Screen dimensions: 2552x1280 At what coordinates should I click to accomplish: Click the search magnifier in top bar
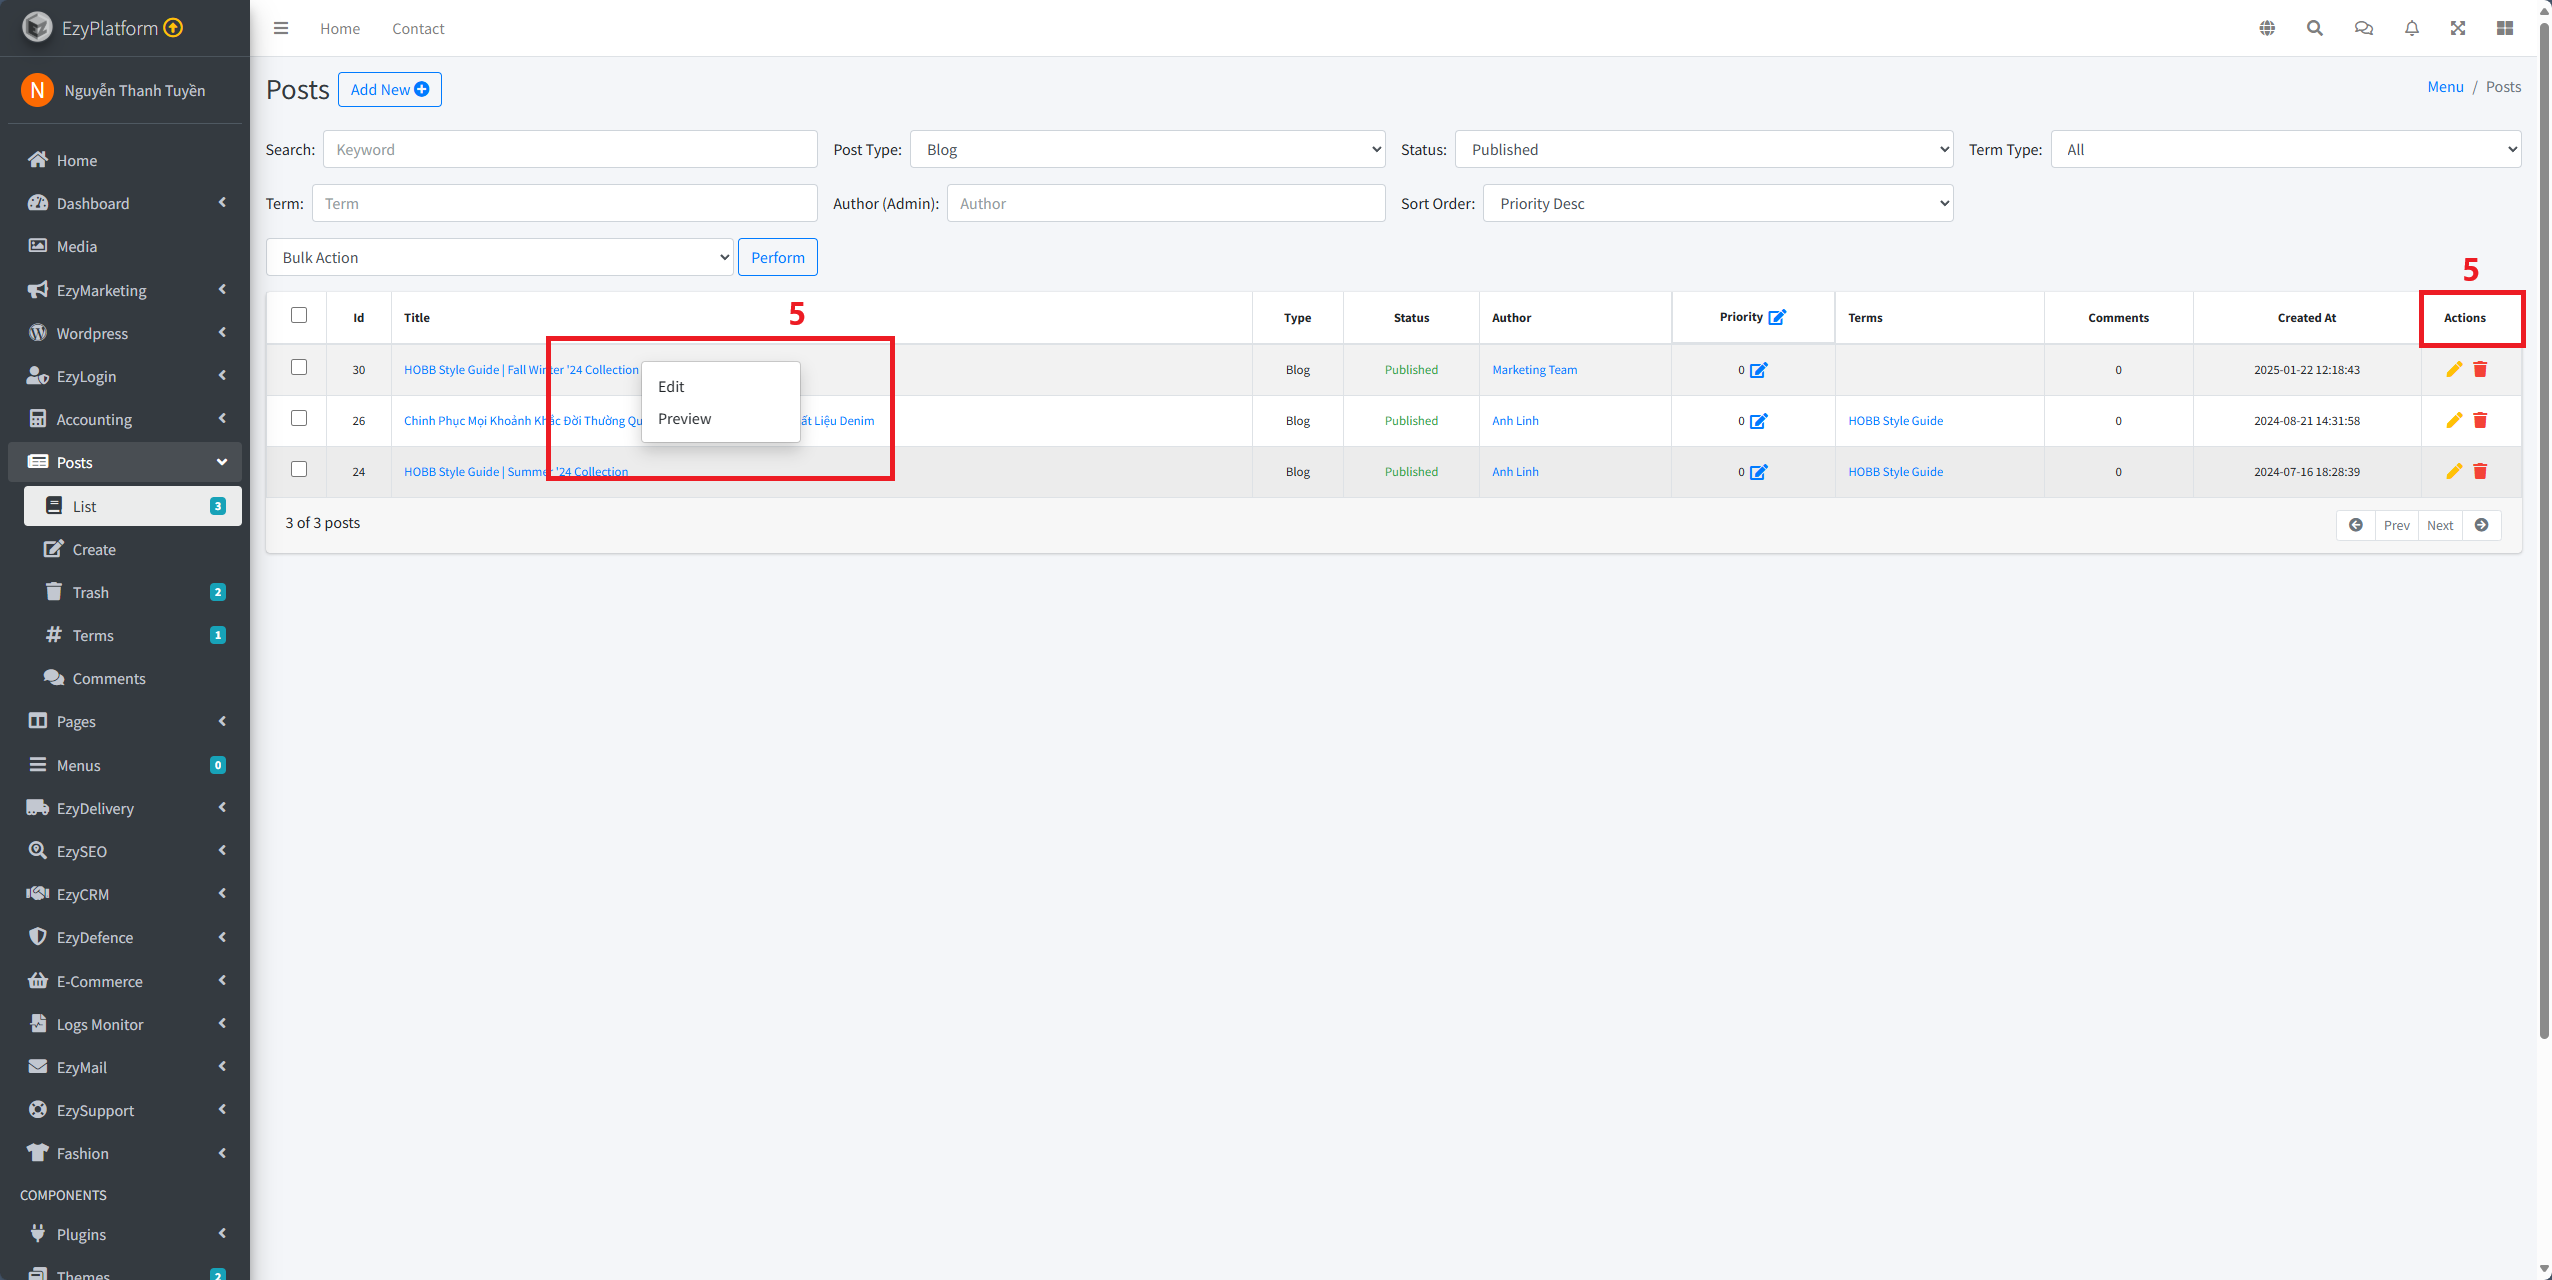pos(2314,28)
